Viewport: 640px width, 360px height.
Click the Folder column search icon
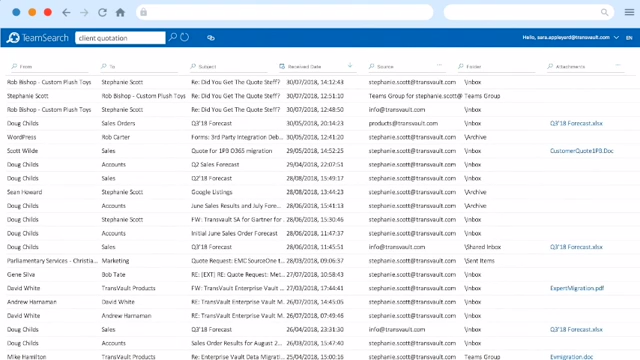tap(461, 66)
